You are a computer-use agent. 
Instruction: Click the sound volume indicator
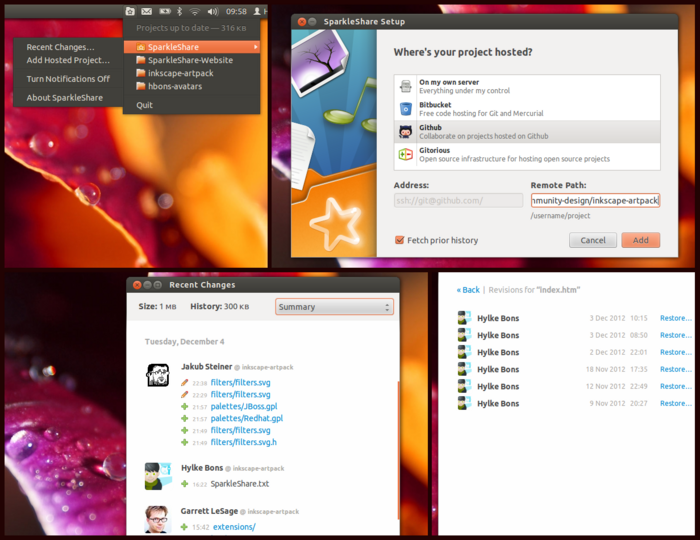(x=212, y=11)
